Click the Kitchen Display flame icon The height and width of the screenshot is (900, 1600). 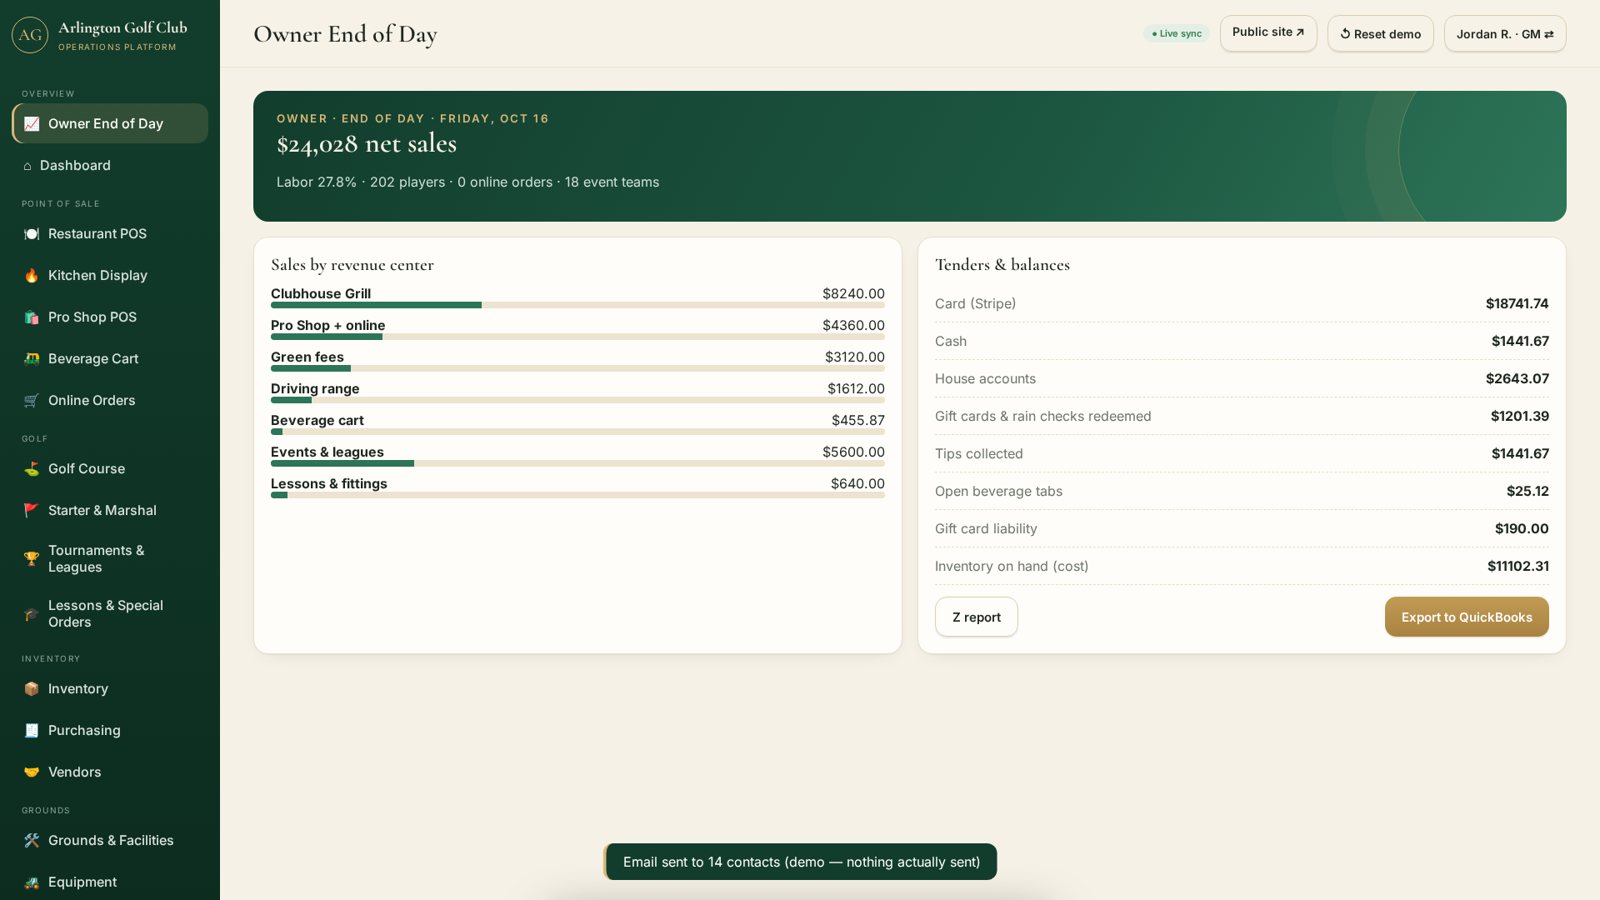coord(32,276)
